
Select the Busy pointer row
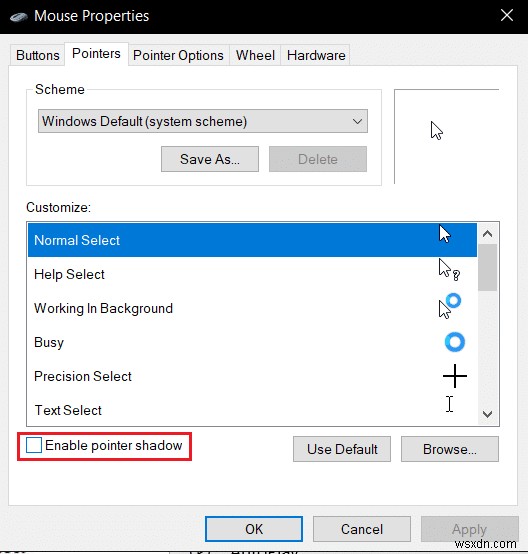click(x=252, y=342)
